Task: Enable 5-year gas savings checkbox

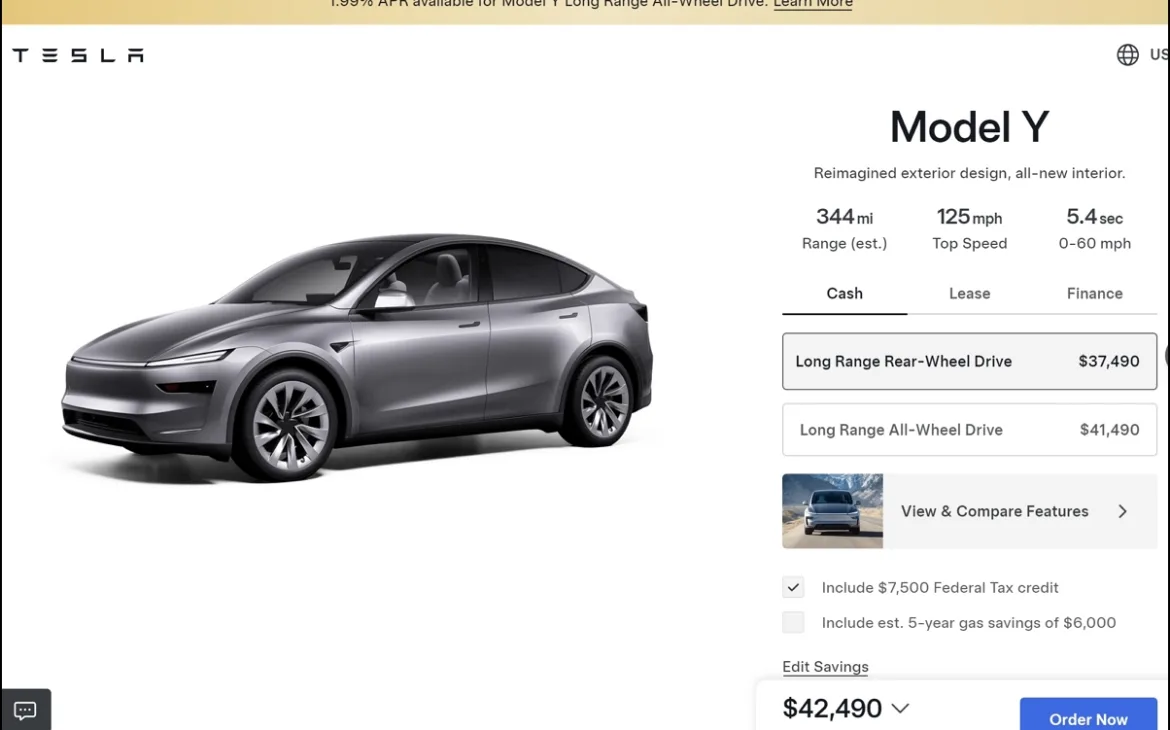Action: tap(793, 623)
